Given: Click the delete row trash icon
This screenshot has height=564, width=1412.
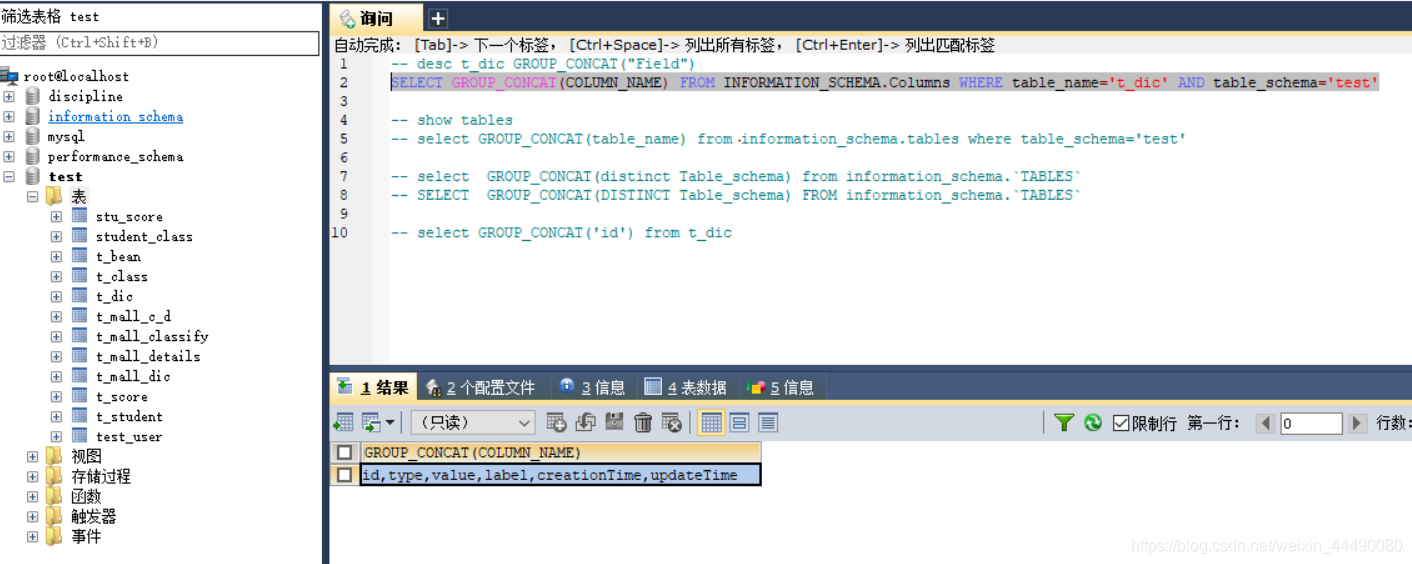Looking at the screenshot, I should pyautogui.click(x=643, y=423).
